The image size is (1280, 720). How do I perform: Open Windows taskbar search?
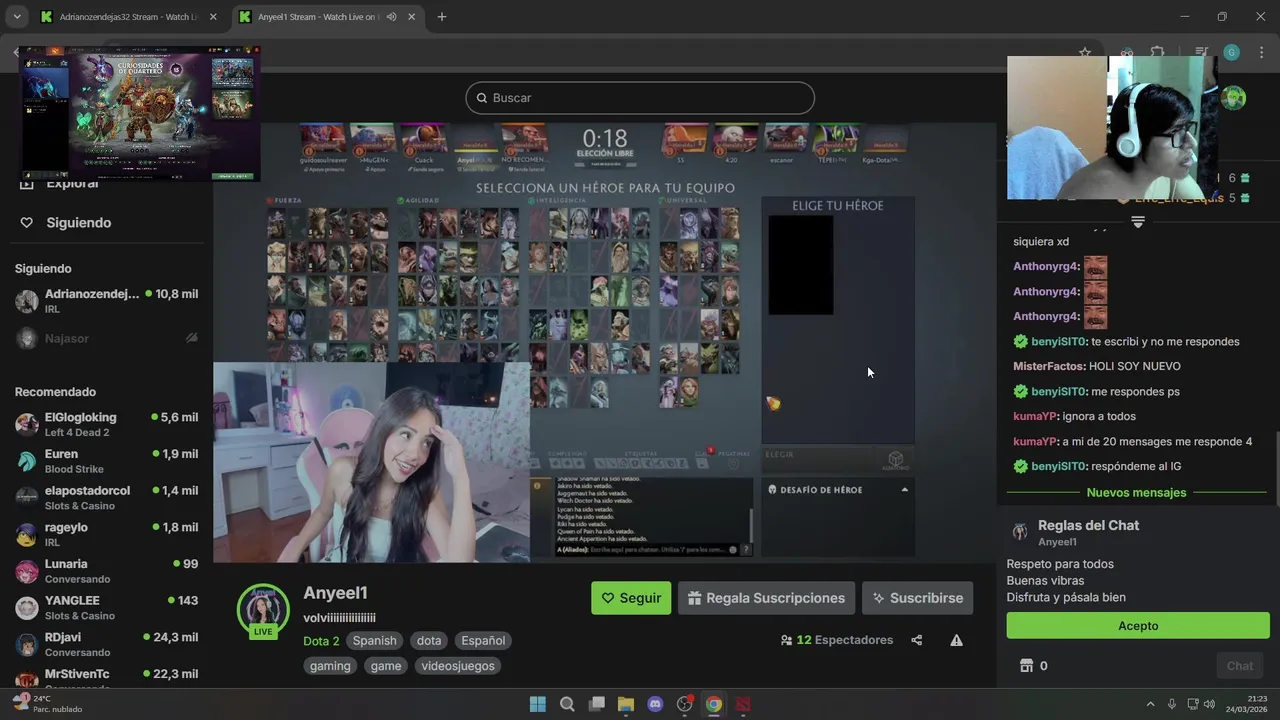tap(567, 704)
